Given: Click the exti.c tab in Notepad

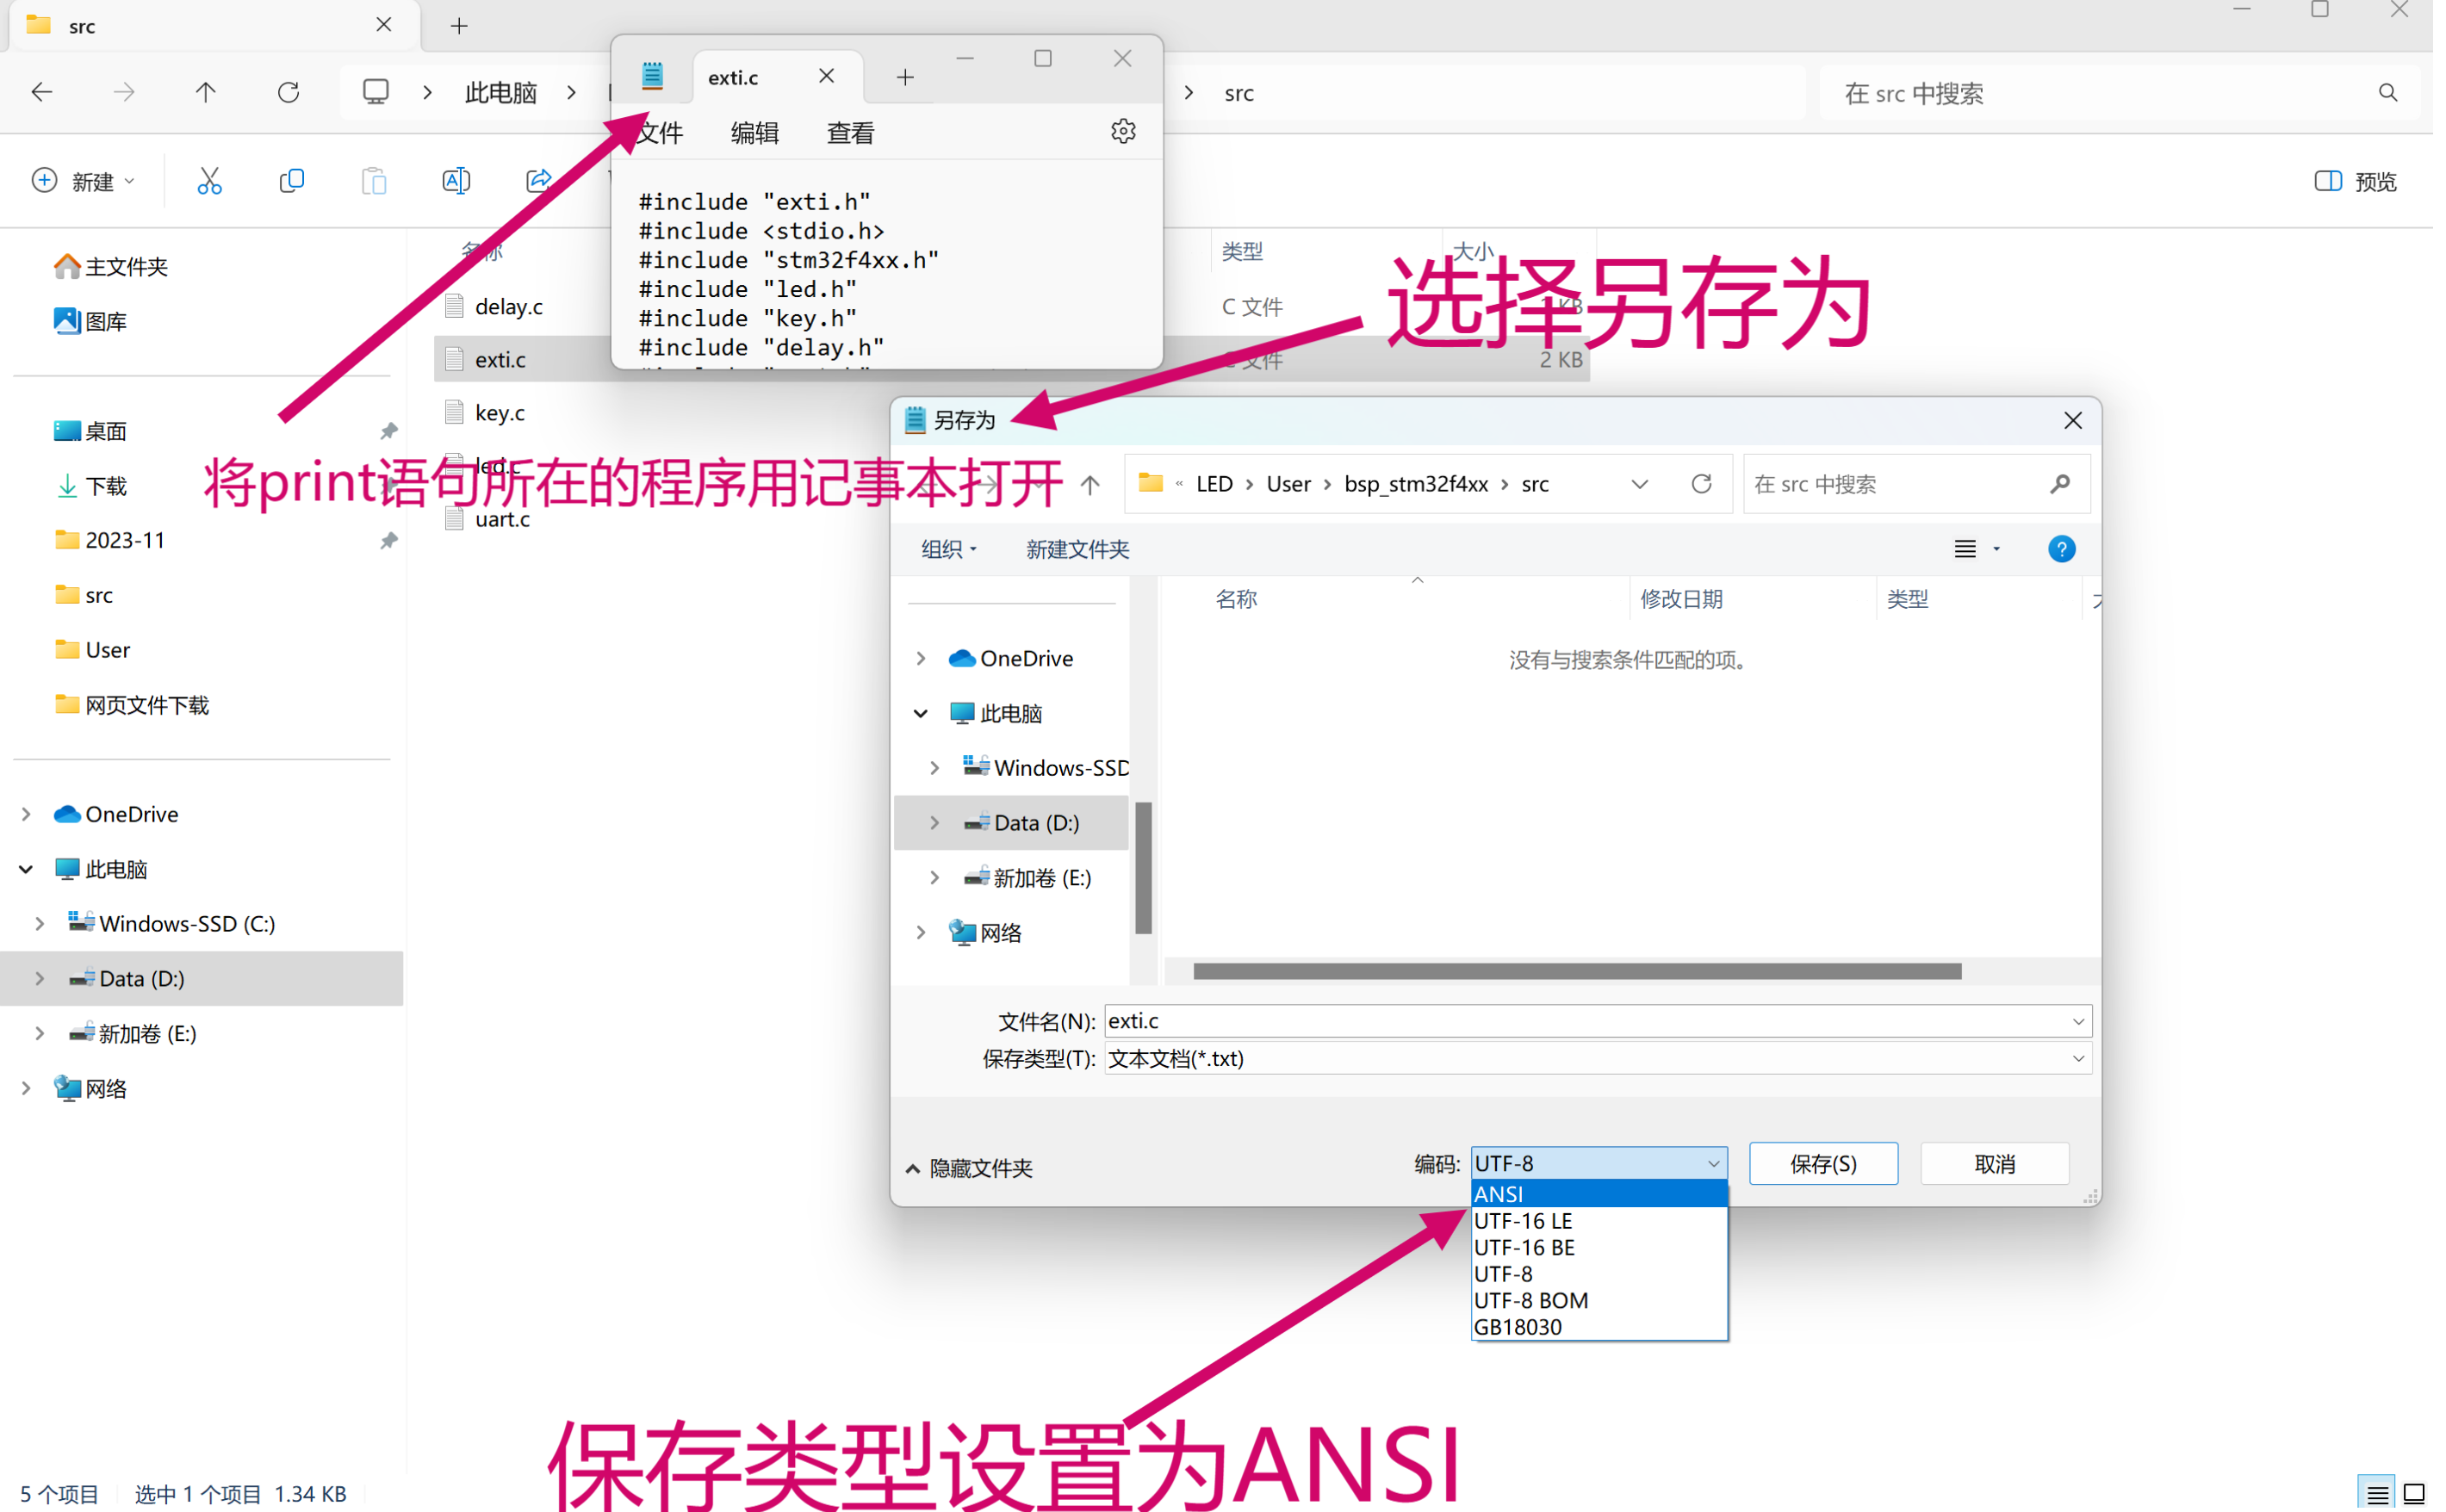Looking at the screenshot, I should pyautogui.click(x=732, y=73).
